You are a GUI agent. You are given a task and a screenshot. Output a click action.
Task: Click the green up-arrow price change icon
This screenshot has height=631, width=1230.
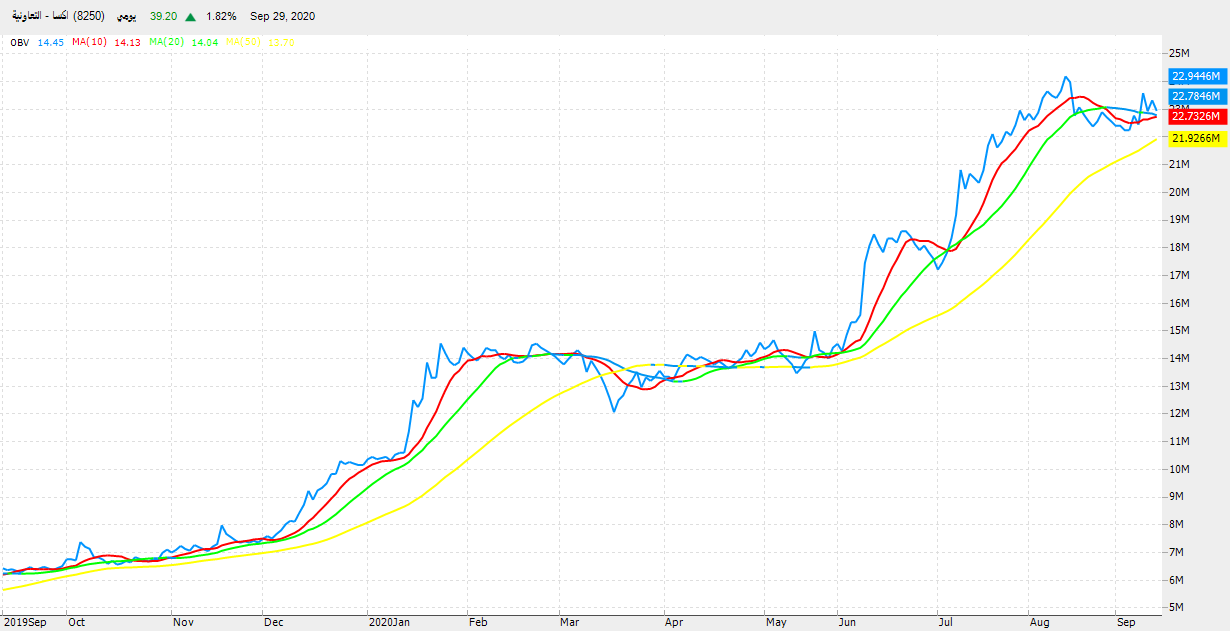tap(190, 17)
